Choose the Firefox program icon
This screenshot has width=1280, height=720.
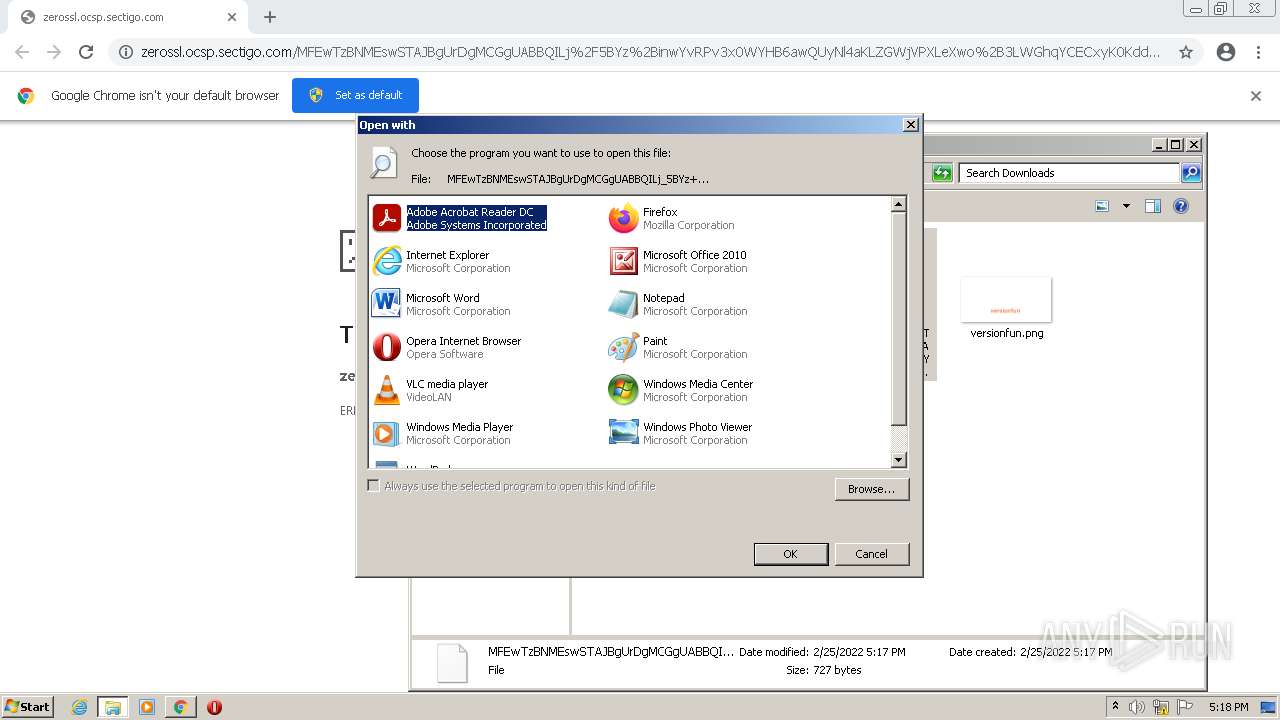623,218
